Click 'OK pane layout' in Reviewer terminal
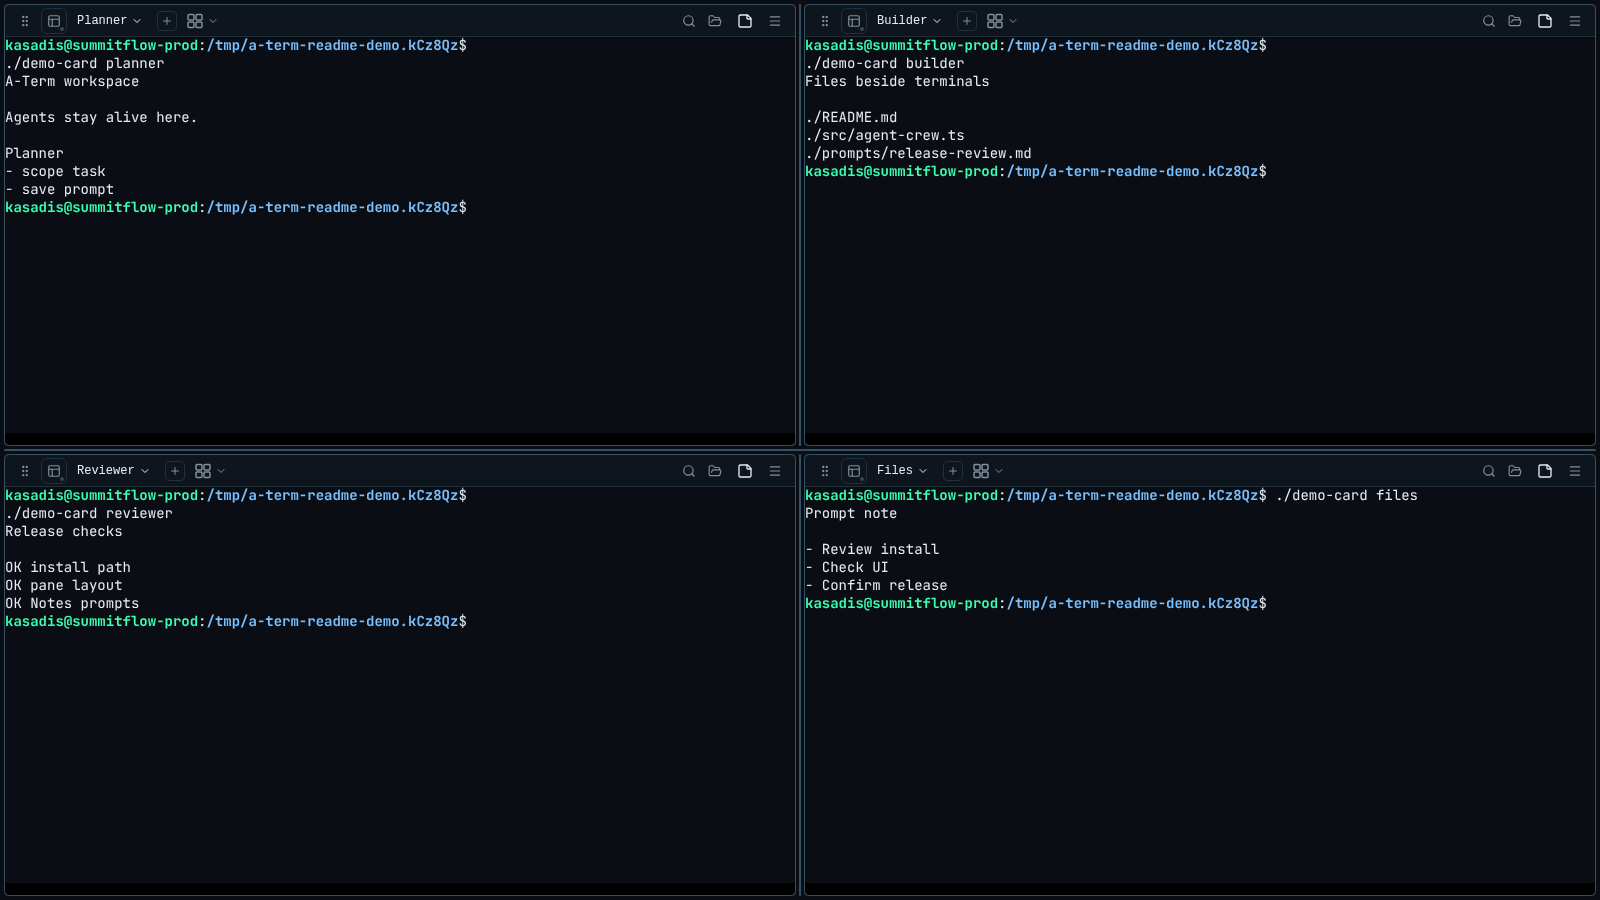 point(64,586)
